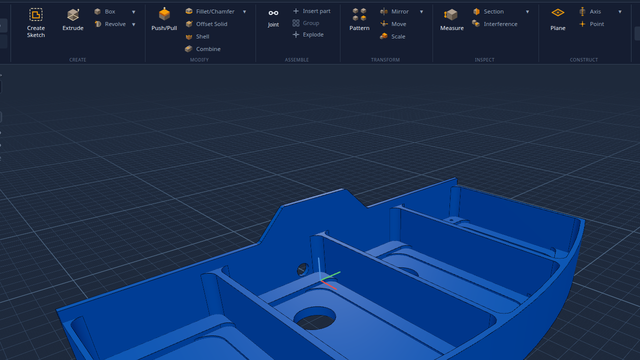Image resolution: width=640 pixels, height=360 pixels.
Task: Click the Explode icon
Action: tap(296, 35)
